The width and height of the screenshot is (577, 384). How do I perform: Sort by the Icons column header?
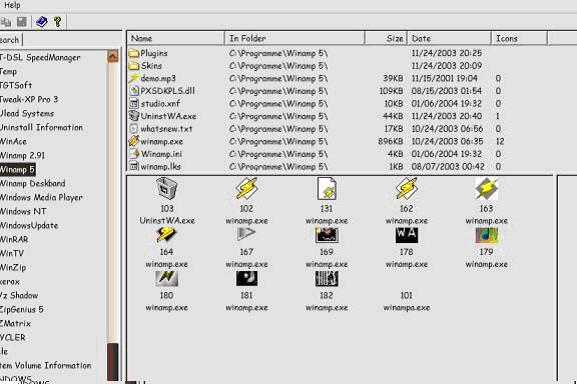point(519,38)
